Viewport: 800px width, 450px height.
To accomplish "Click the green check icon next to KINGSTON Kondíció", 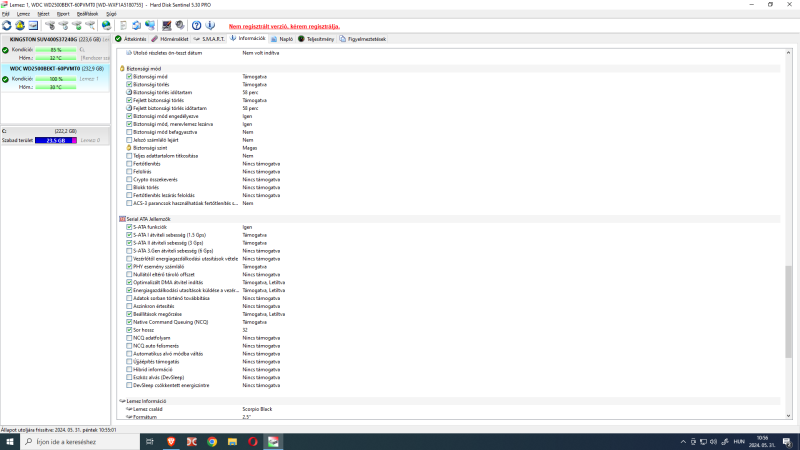I will (x=6, y=50).
